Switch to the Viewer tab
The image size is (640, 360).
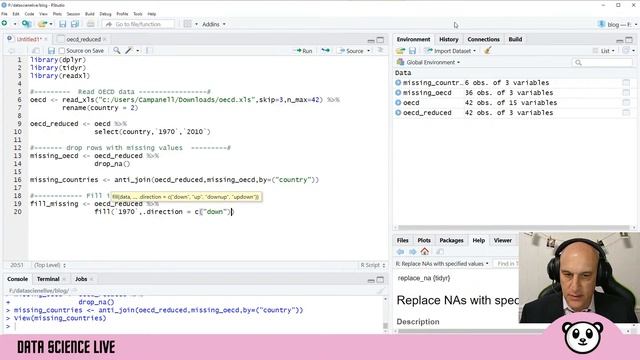502,240
